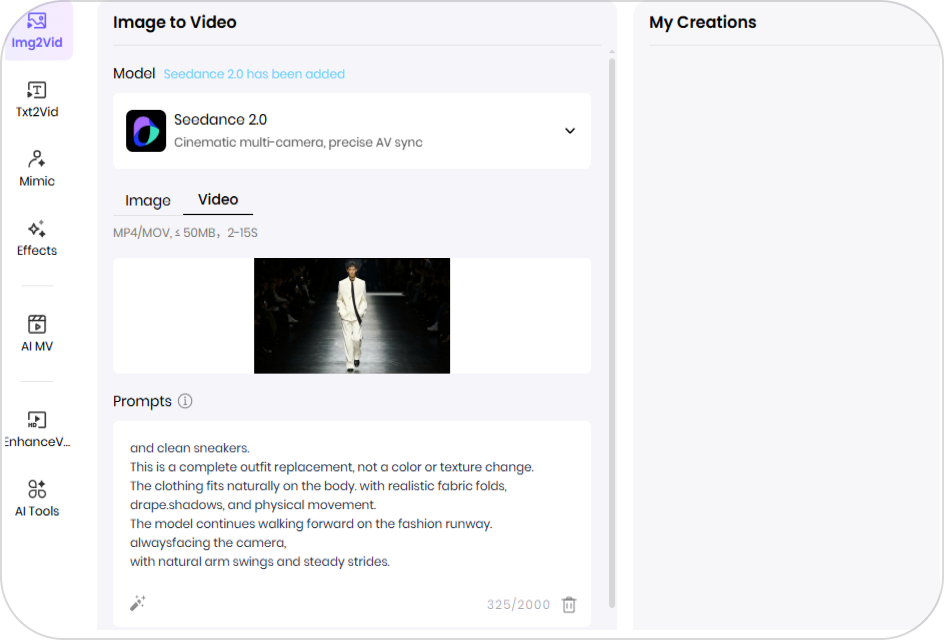
Task: Clear the prompt with the trash icon
Action: [569, 604]
